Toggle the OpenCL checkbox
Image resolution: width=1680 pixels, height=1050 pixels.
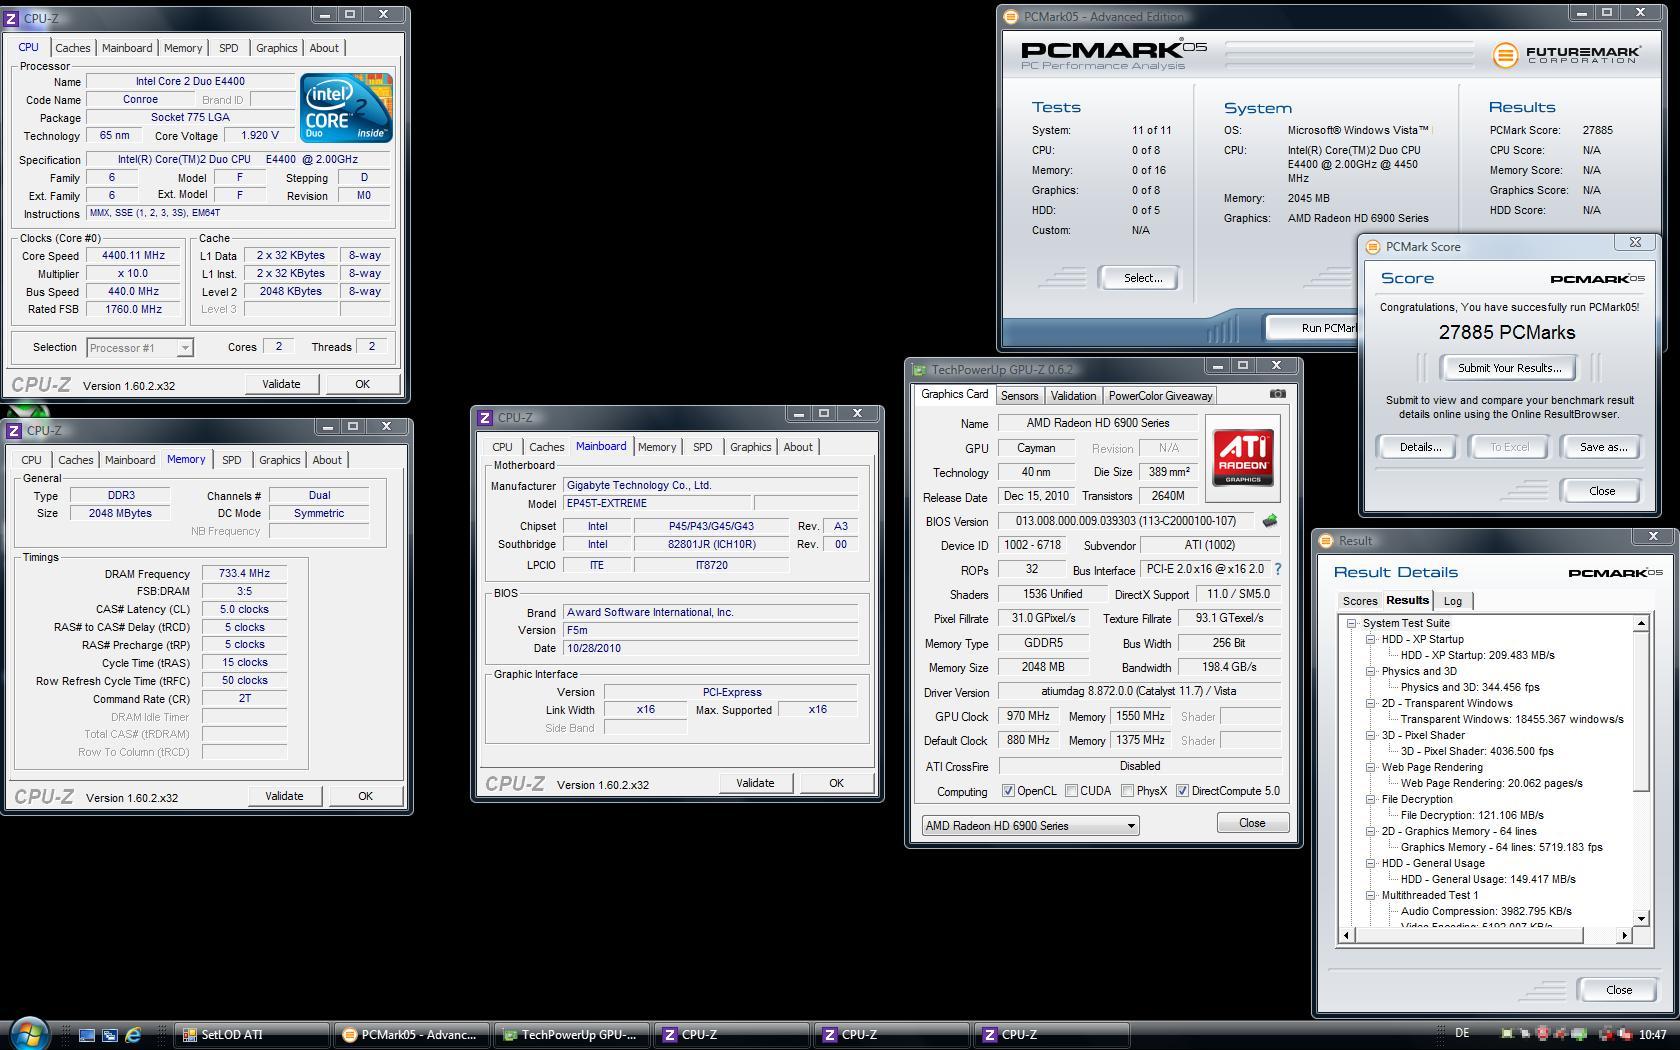click(x=1008, y=791)
